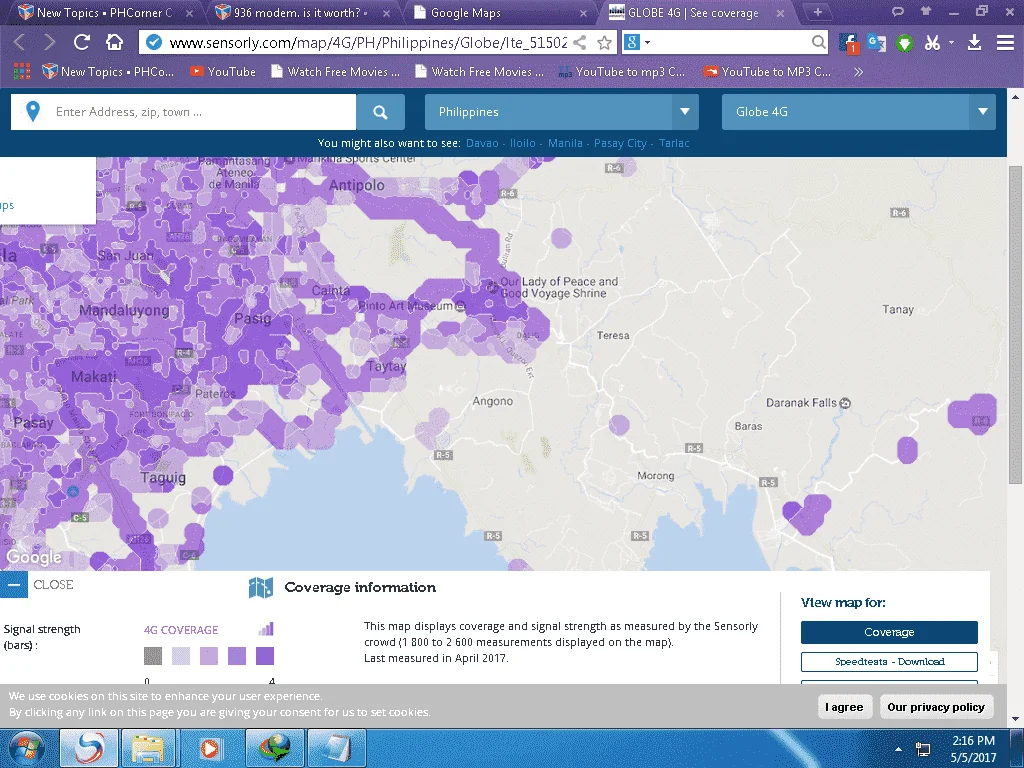
Task: Click the Antipolo label on the map
Action: click(x=356, y=185)
